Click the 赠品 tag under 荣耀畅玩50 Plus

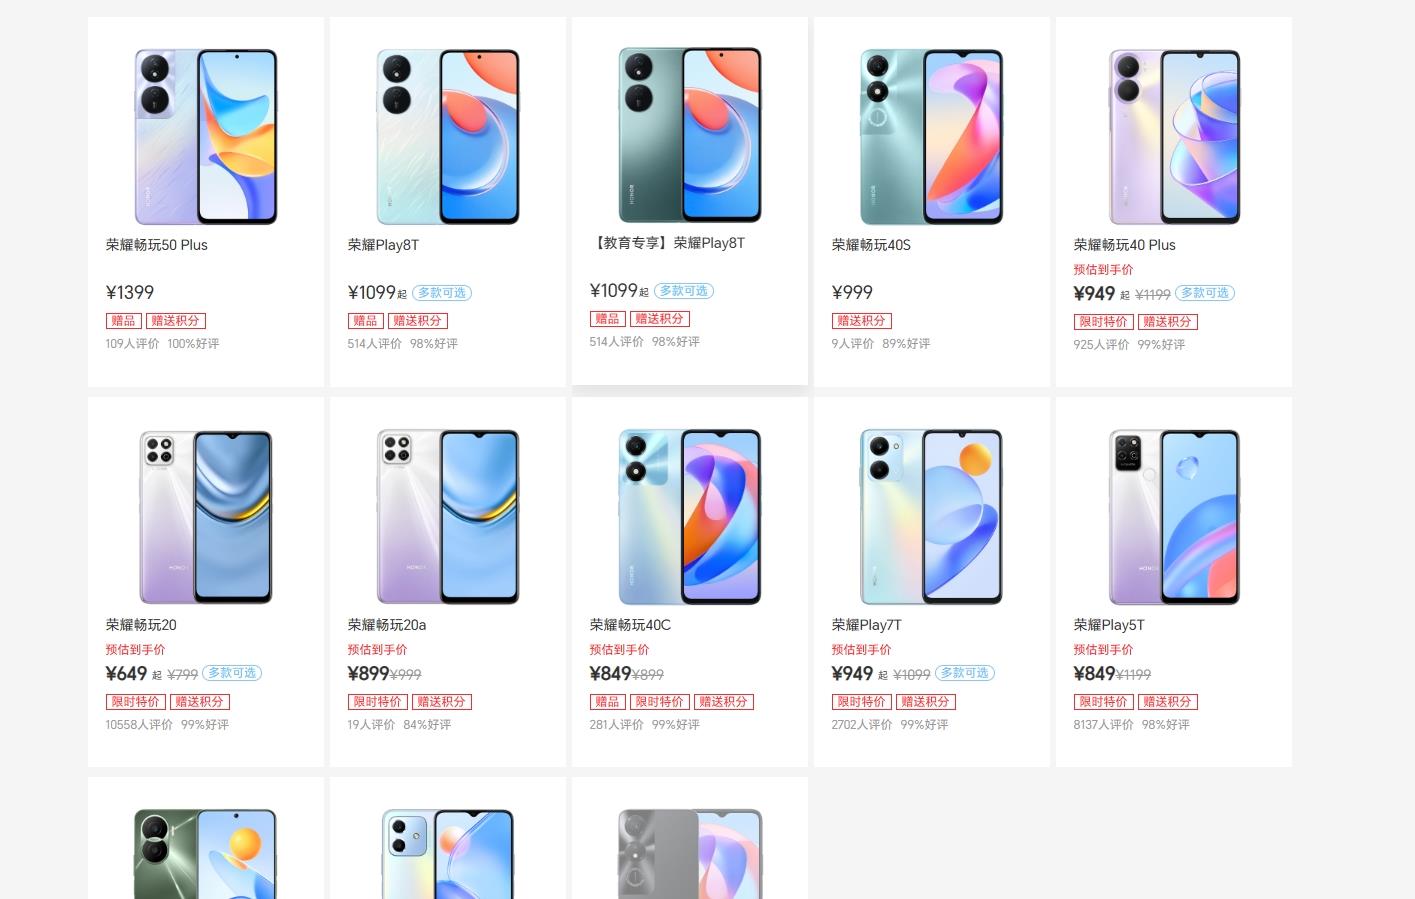pos(124,321)
